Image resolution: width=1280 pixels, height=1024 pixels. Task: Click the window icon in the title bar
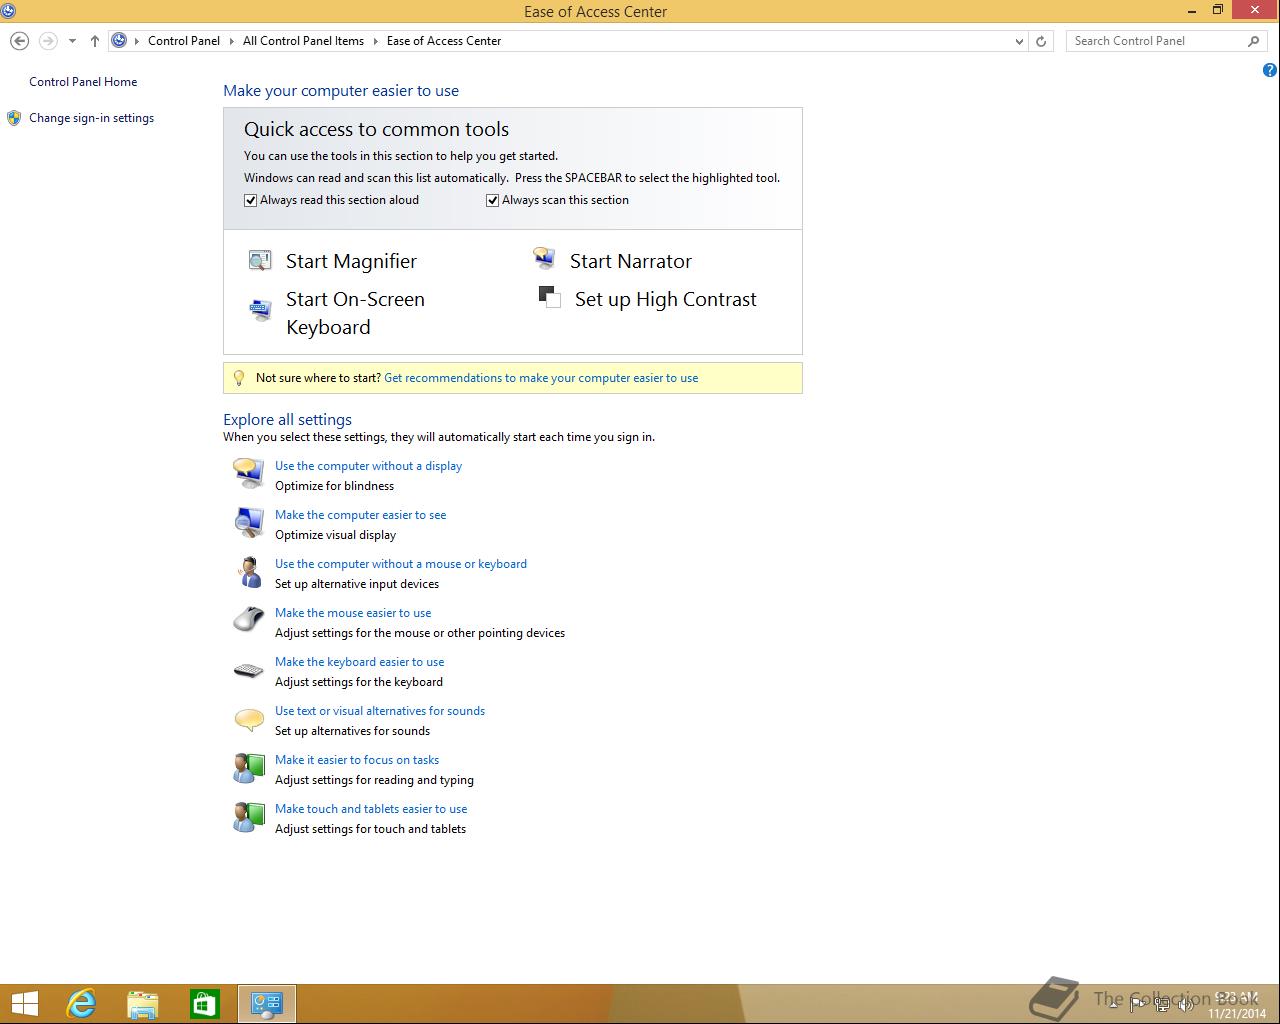[8, 11]
